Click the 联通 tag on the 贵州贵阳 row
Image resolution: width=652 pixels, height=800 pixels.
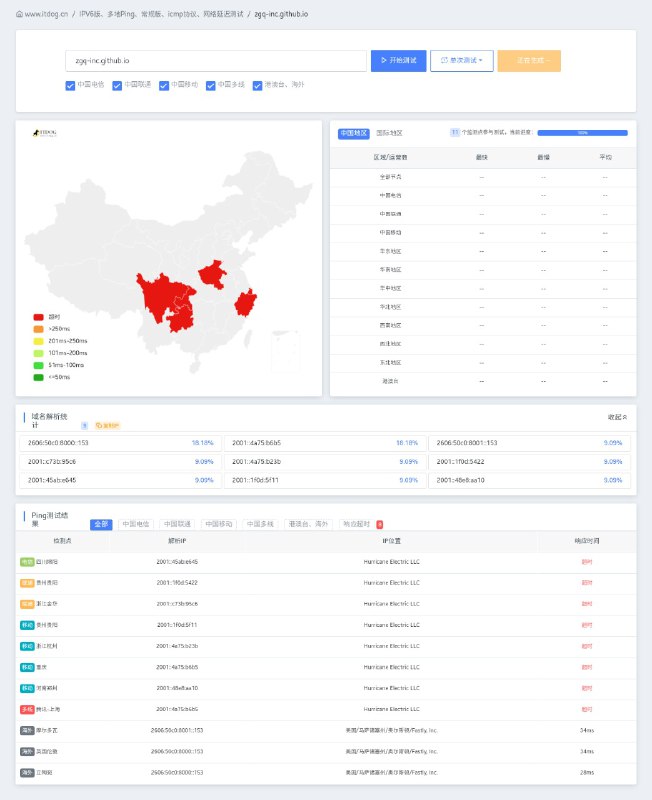[x=27, y=583]
